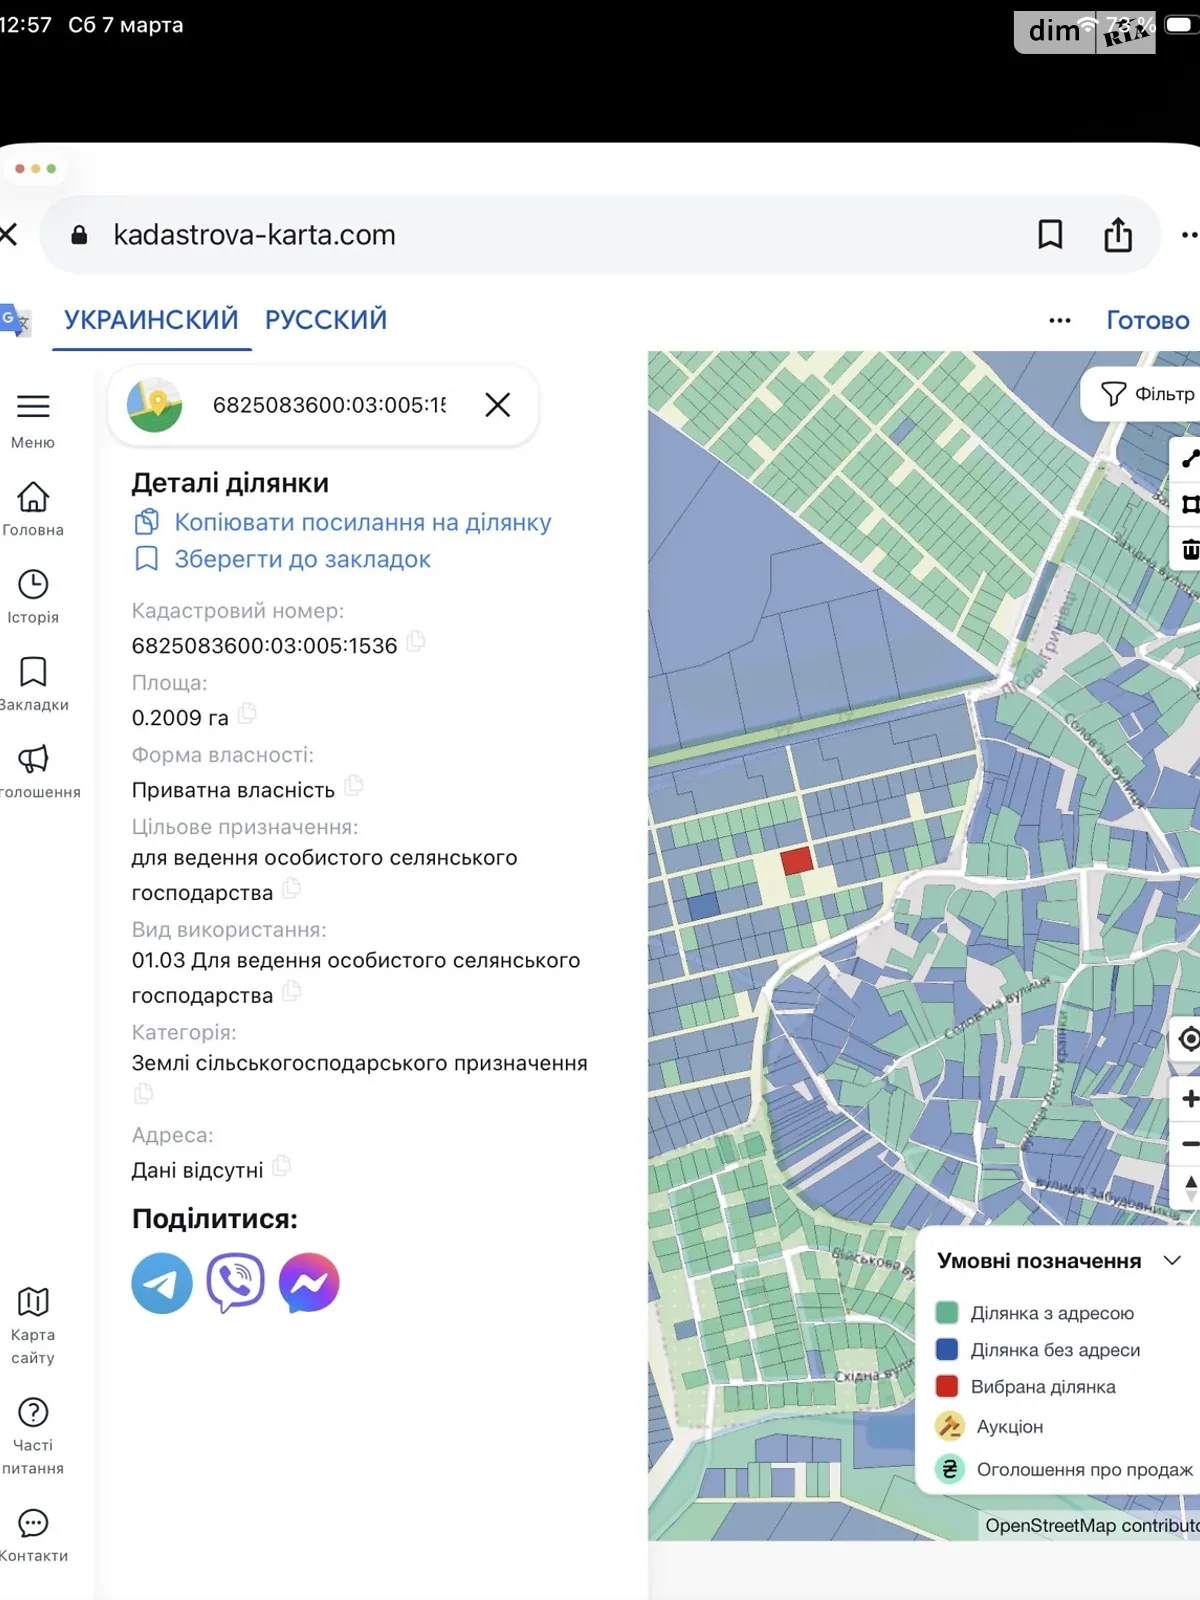Open the Фільтр map filter

(x=1148, y=394)
